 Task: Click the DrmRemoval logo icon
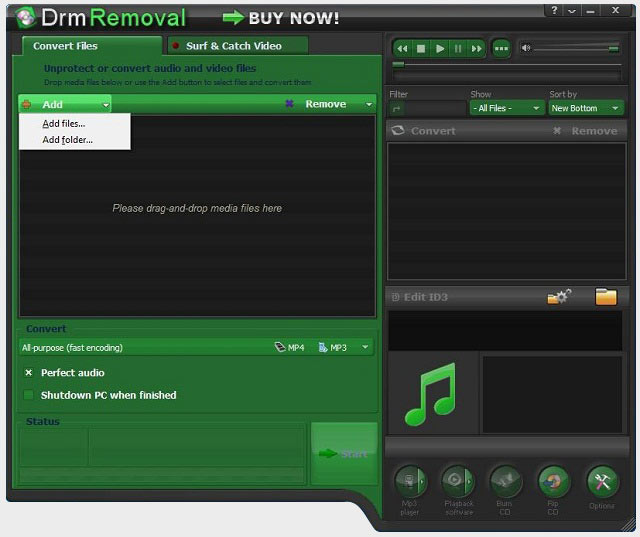26,18
